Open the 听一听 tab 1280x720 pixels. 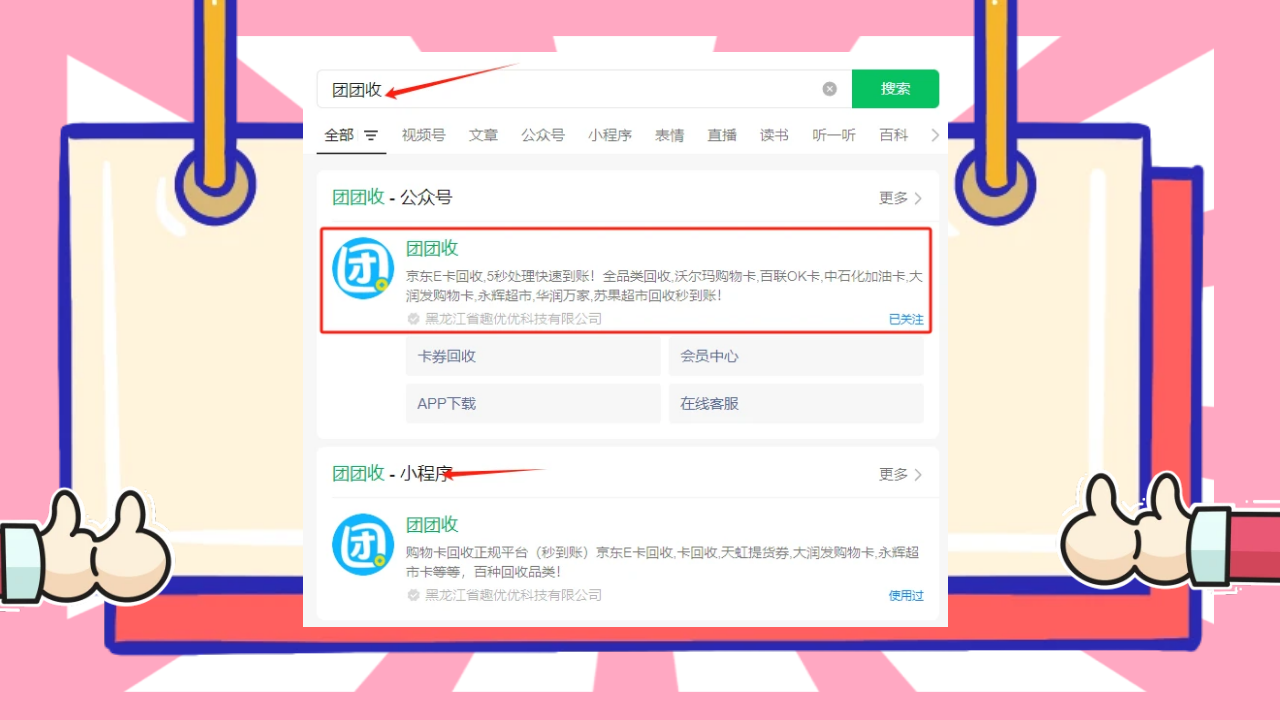pos(834,135)
